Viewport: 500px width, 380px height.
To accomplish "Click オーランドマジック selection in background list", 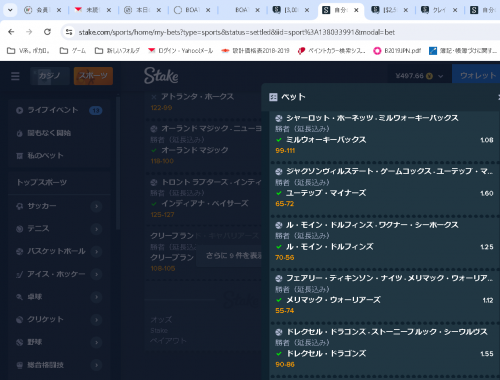I will (195, 150).
